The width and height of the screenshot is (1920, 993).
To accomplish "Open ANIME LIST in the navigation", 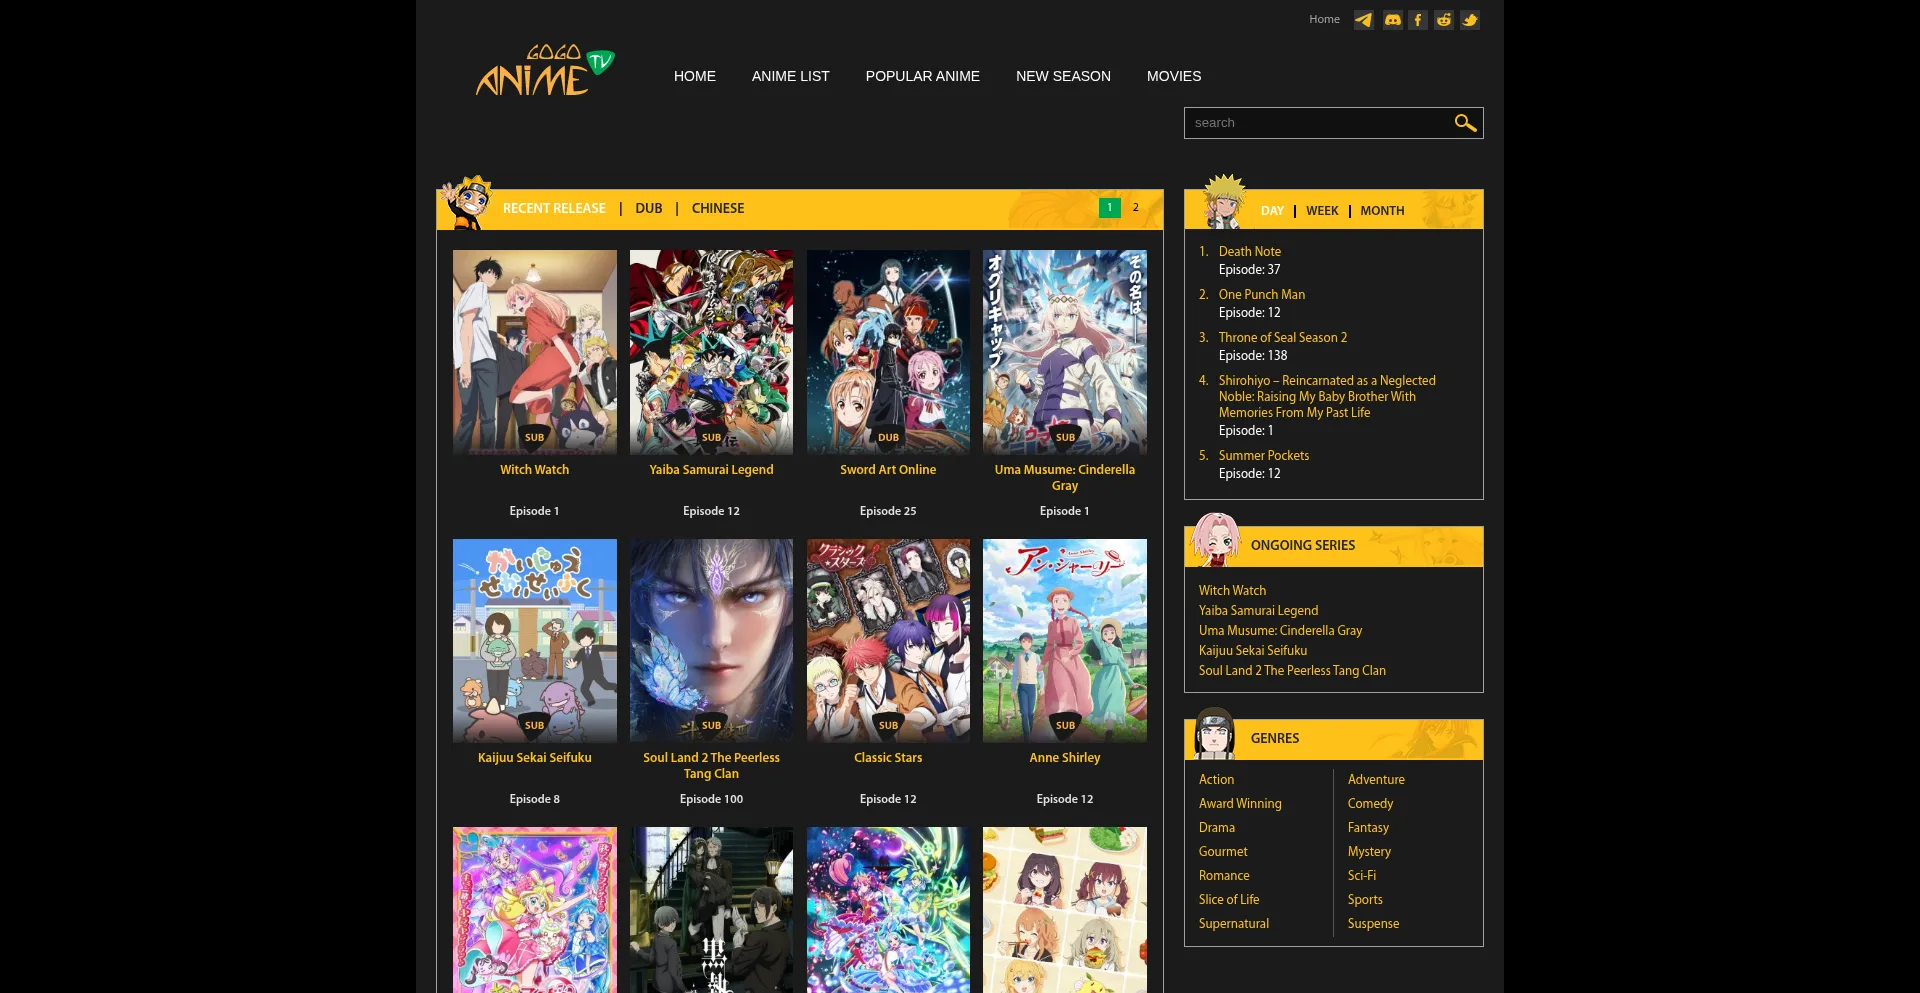I will [x=791, y=76].
